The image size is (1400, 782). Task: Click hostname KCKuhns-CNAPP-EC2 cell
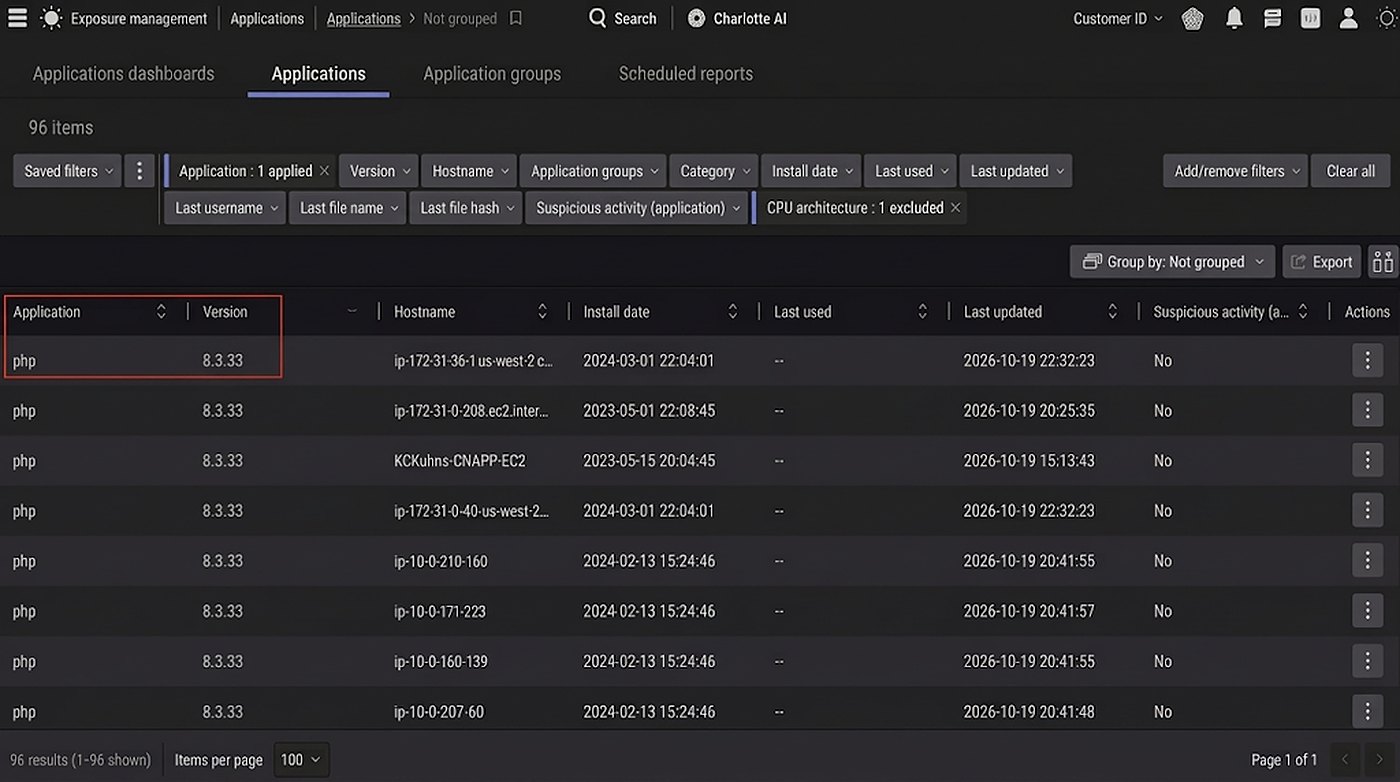(460, 461)
